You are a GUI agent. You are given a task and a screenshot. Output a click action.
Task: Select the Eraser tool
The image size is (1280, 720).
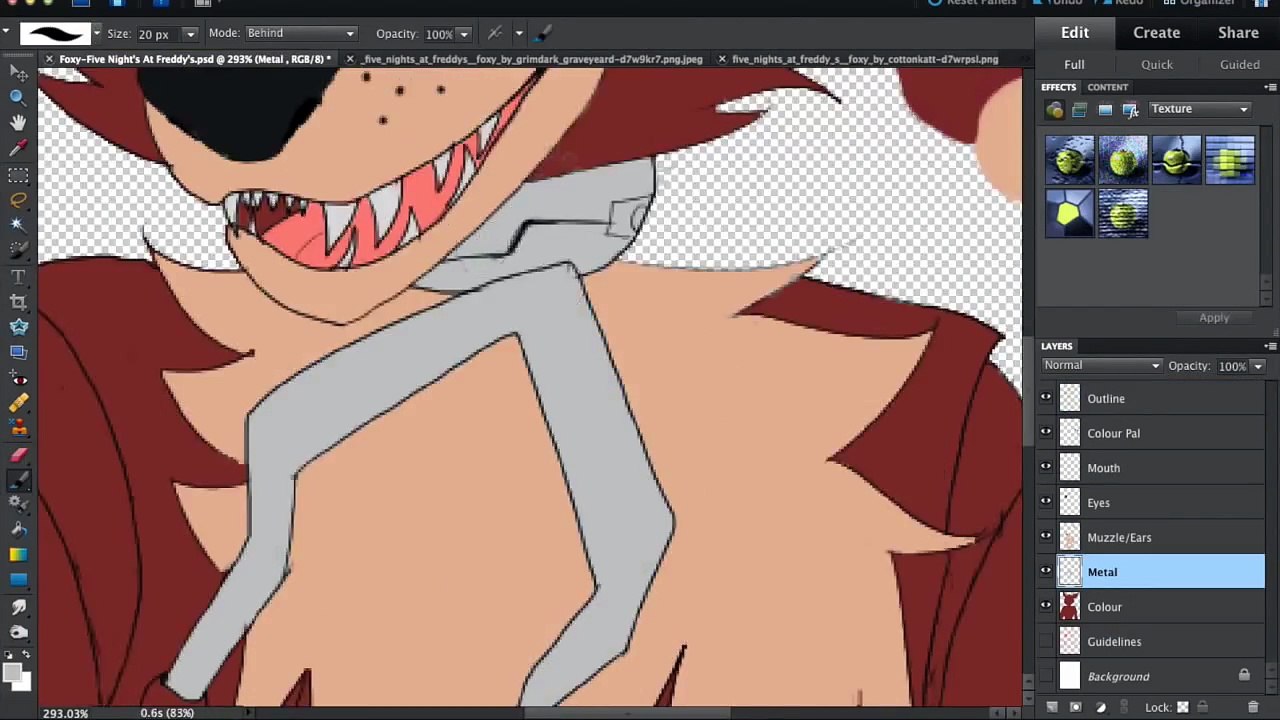tap(18, 454)
